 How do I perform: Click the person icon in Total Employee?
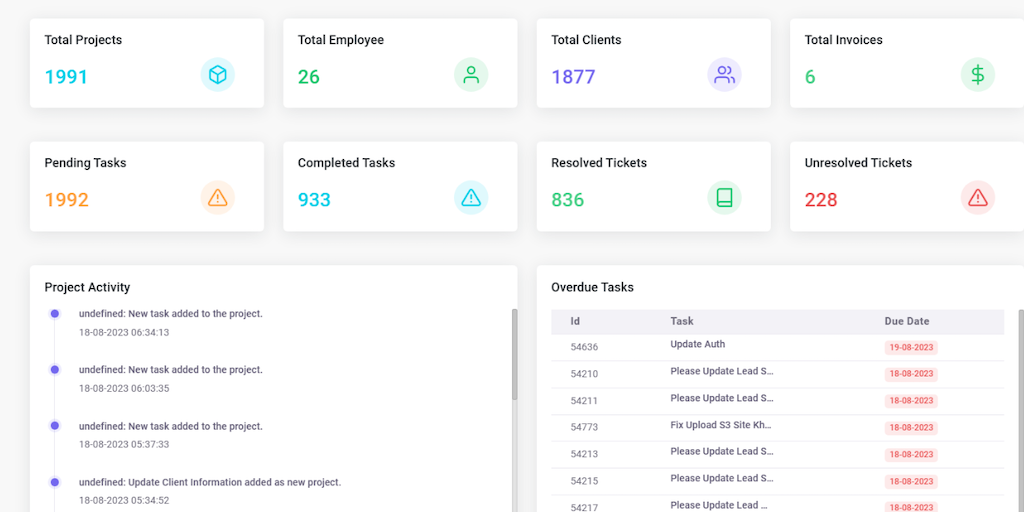(x=471, y=75)
